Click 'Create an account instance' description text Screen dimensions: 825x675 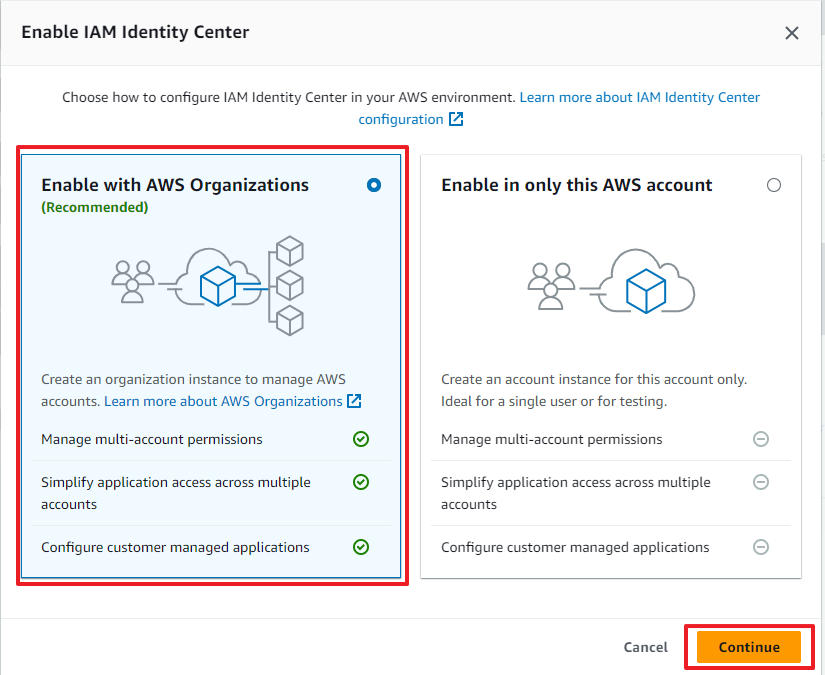(x=594, y=390)
